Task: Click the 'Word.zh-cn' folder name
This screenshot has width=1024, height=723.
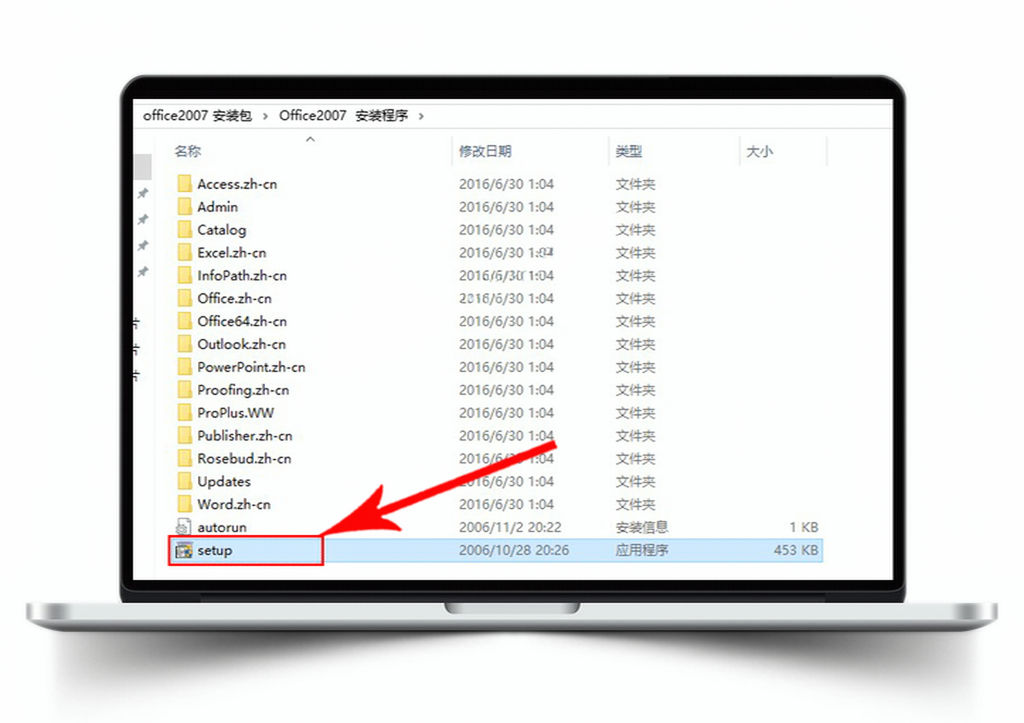Action: pyautogui.click(x=234, y=504)
